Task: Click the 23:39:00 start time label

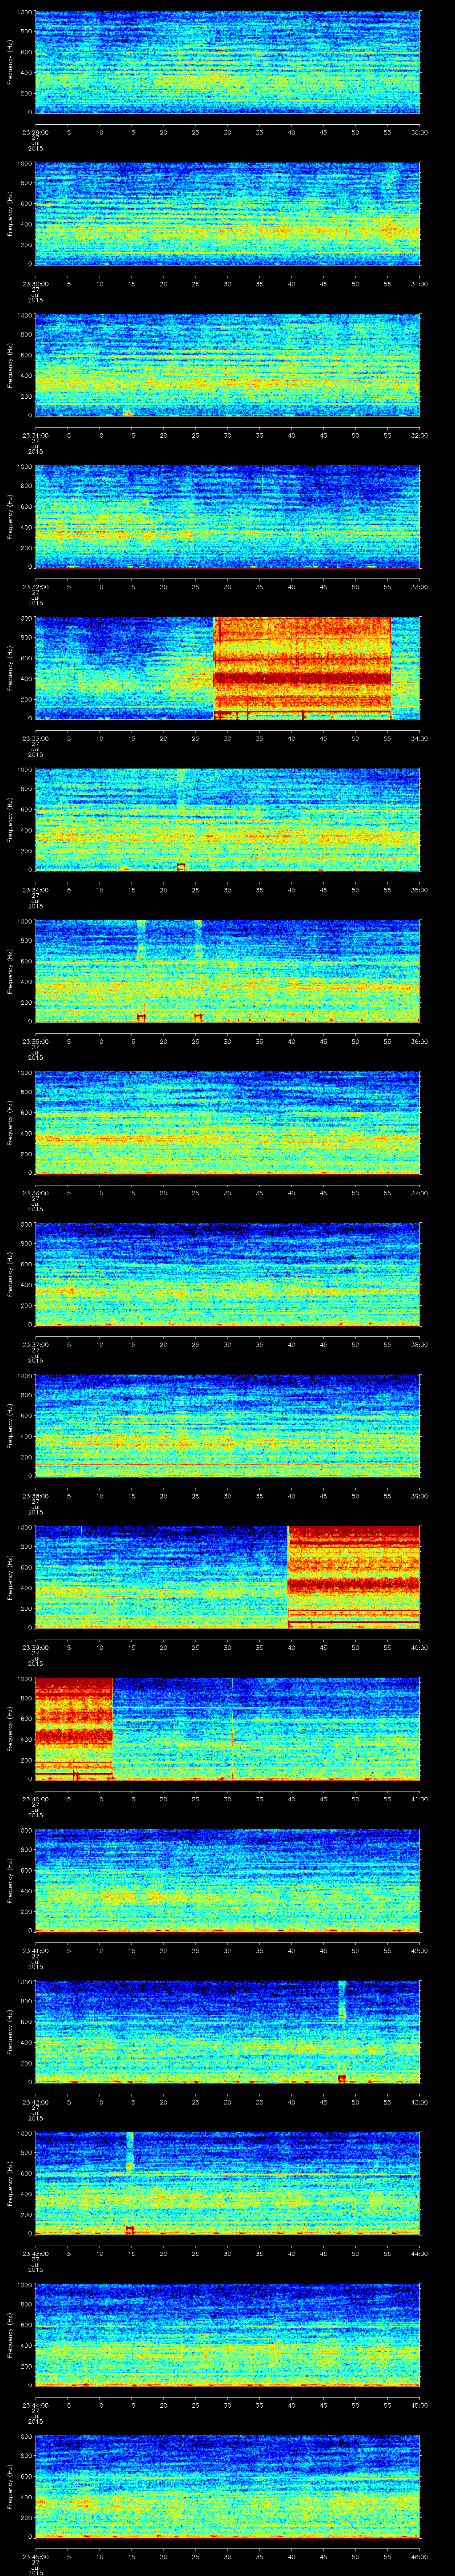Action: pyautogui.click(x=35, y=1647)
